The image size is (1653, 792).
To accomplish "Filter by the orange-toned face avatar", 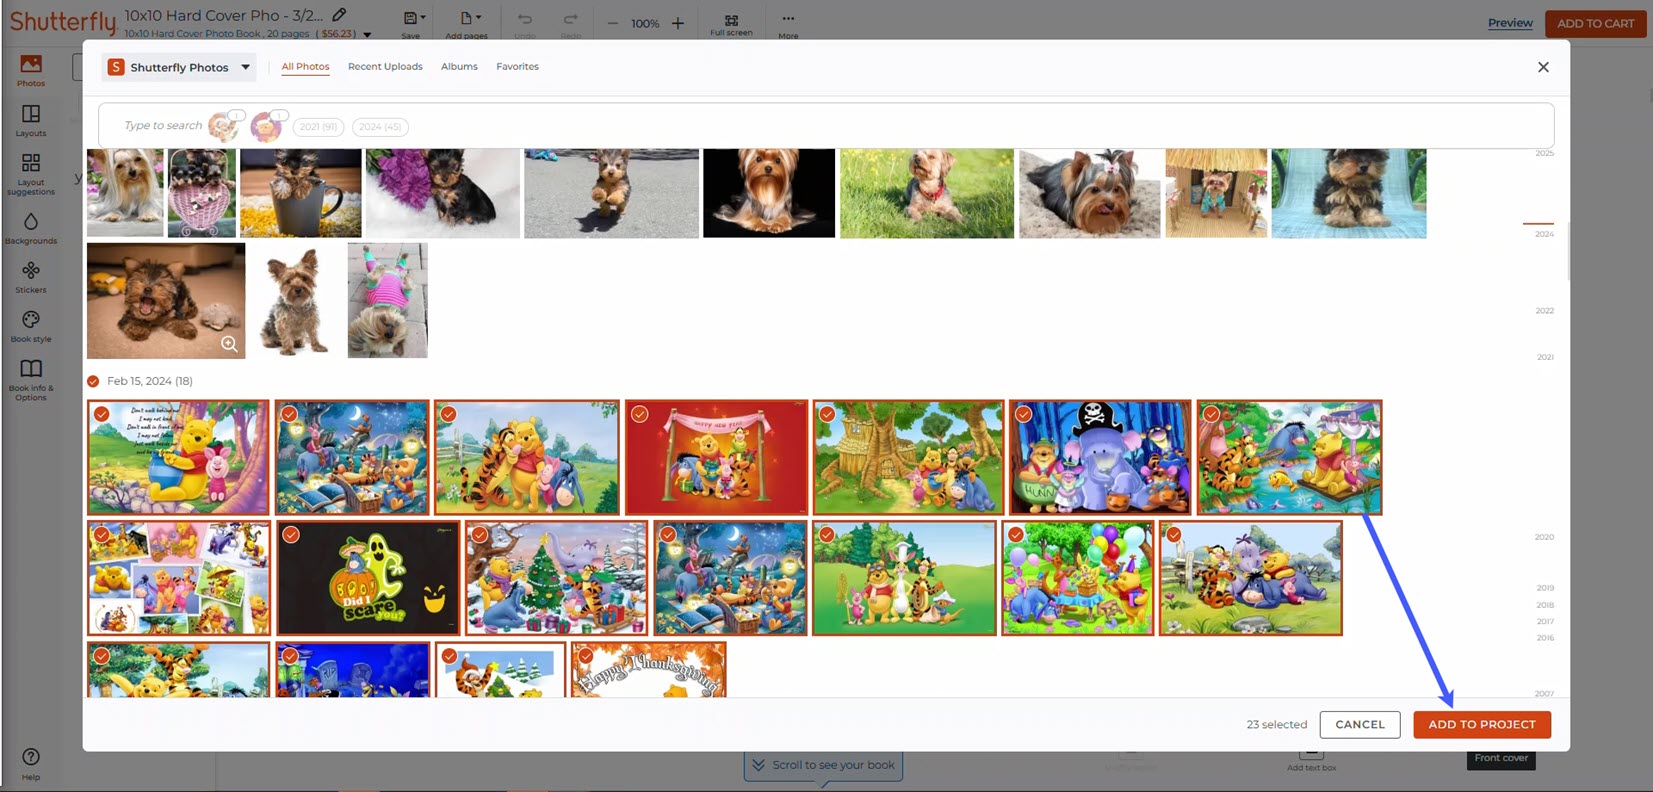I will coord(224,126).
